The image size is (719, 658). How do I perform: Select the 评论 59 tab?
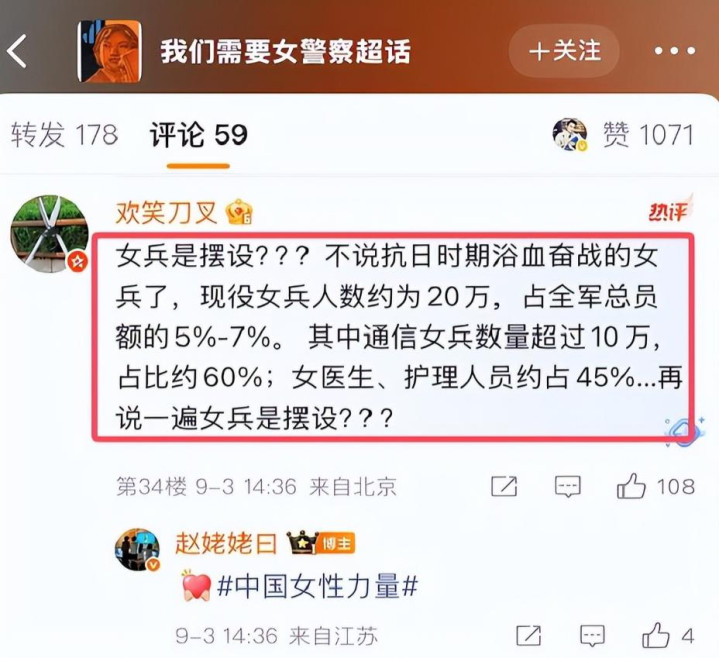pyautogui.click(x=199, y=134)
